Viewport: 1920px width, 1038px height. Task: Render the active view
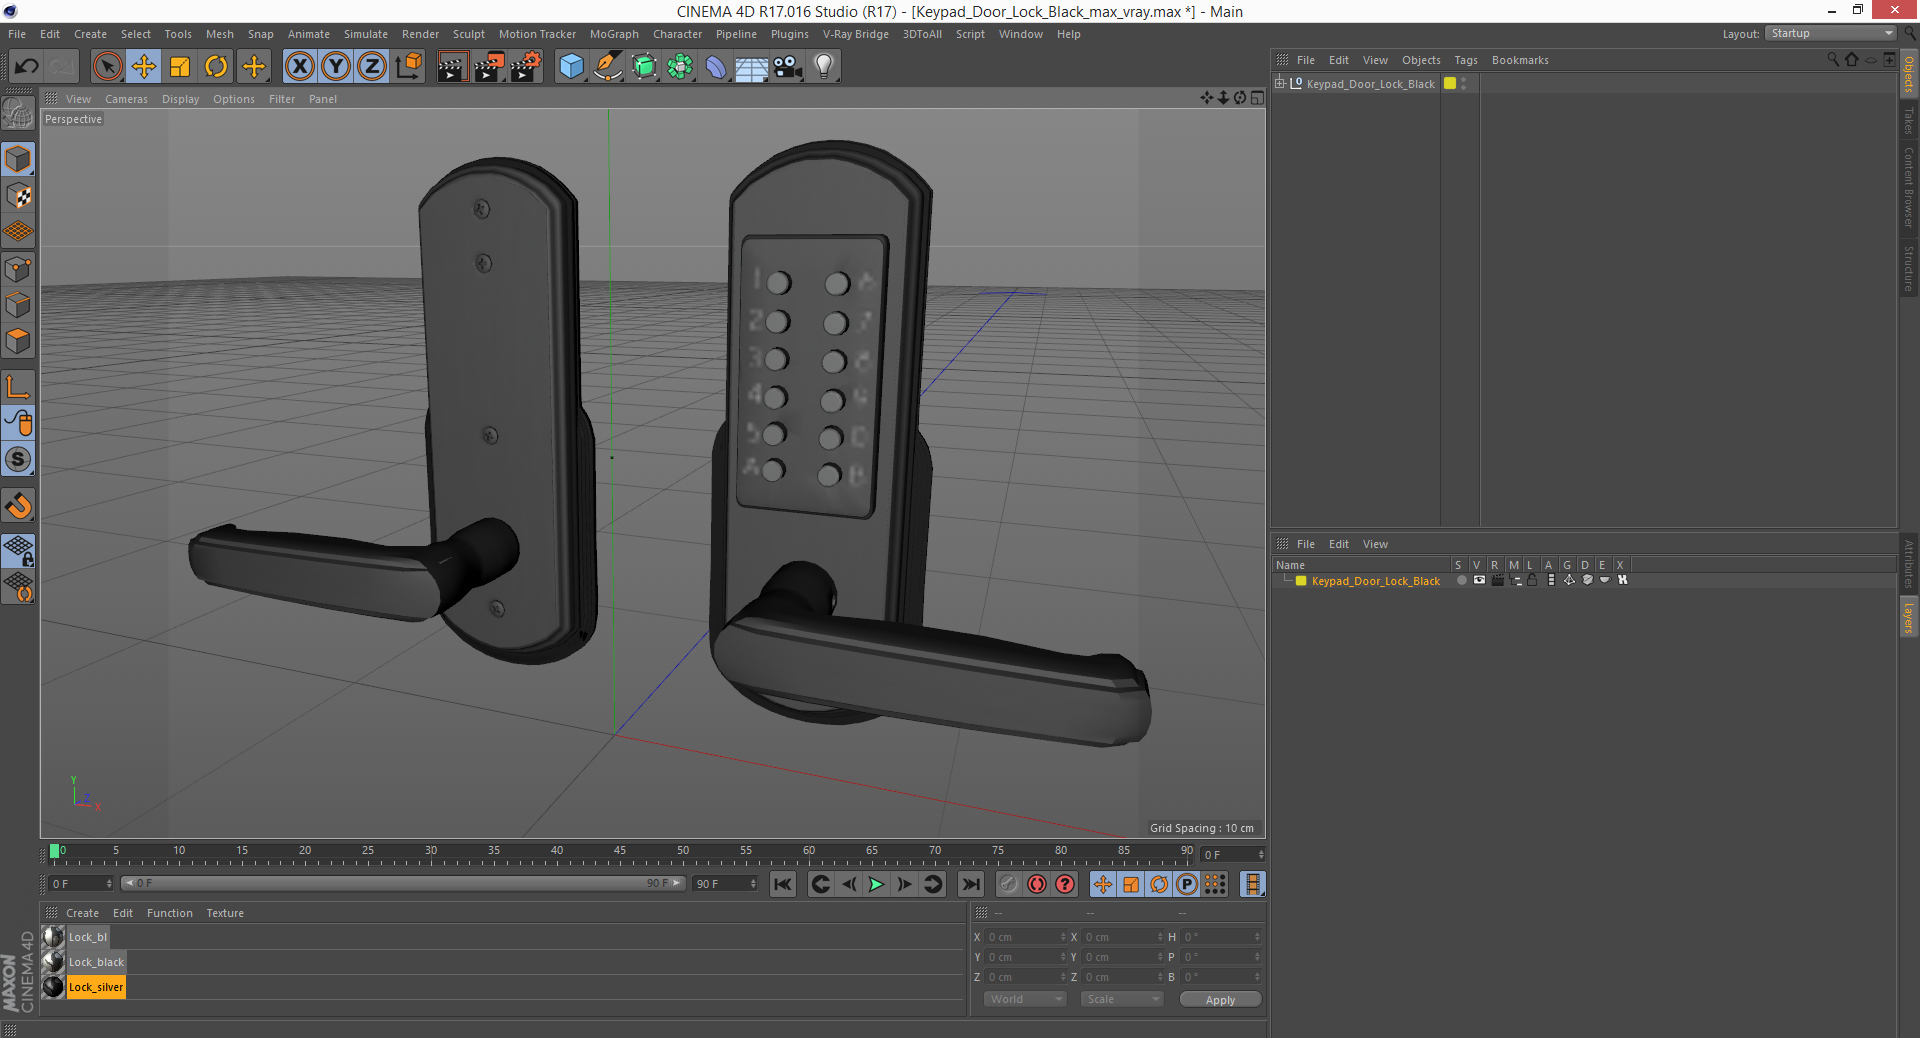pyautogui.click(x=452, y=67)
